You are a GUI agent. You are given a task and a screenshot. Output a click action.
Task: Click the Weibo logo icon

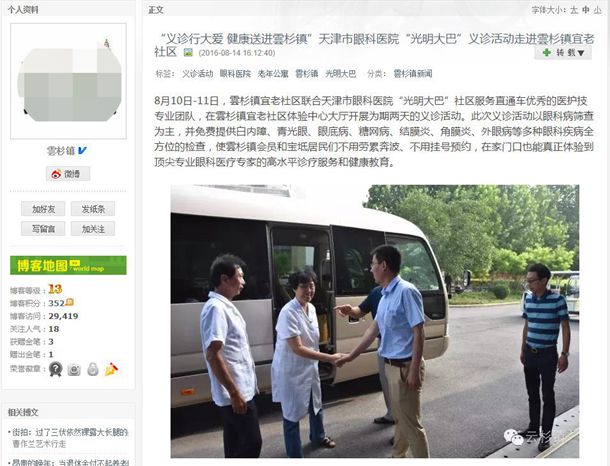point(57,174)
